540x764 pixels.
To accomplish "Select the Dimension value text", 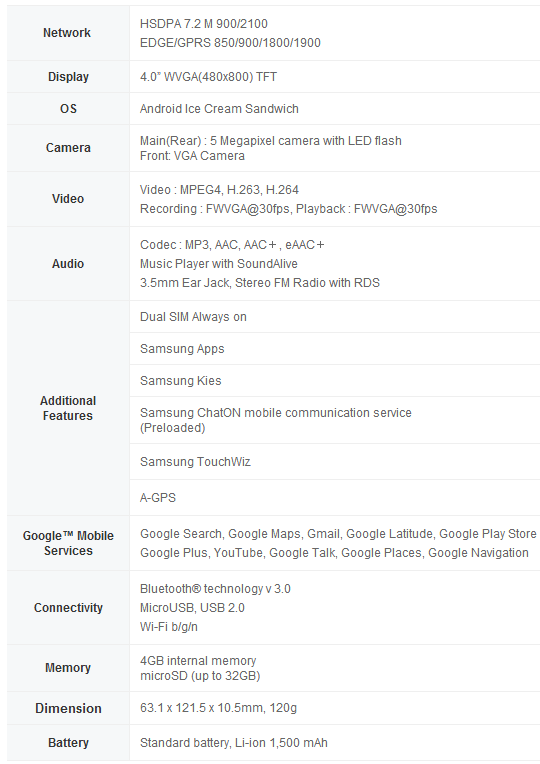I will click(218, 707).
